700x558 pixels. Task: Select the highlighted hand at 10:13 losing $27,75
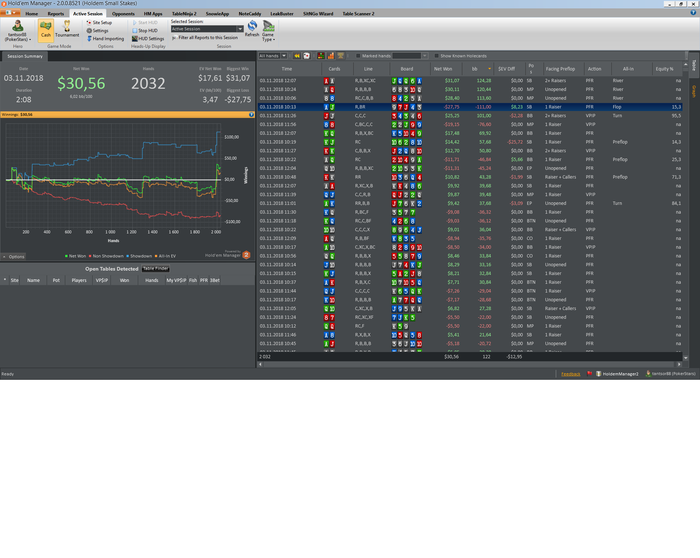(470, 107)
